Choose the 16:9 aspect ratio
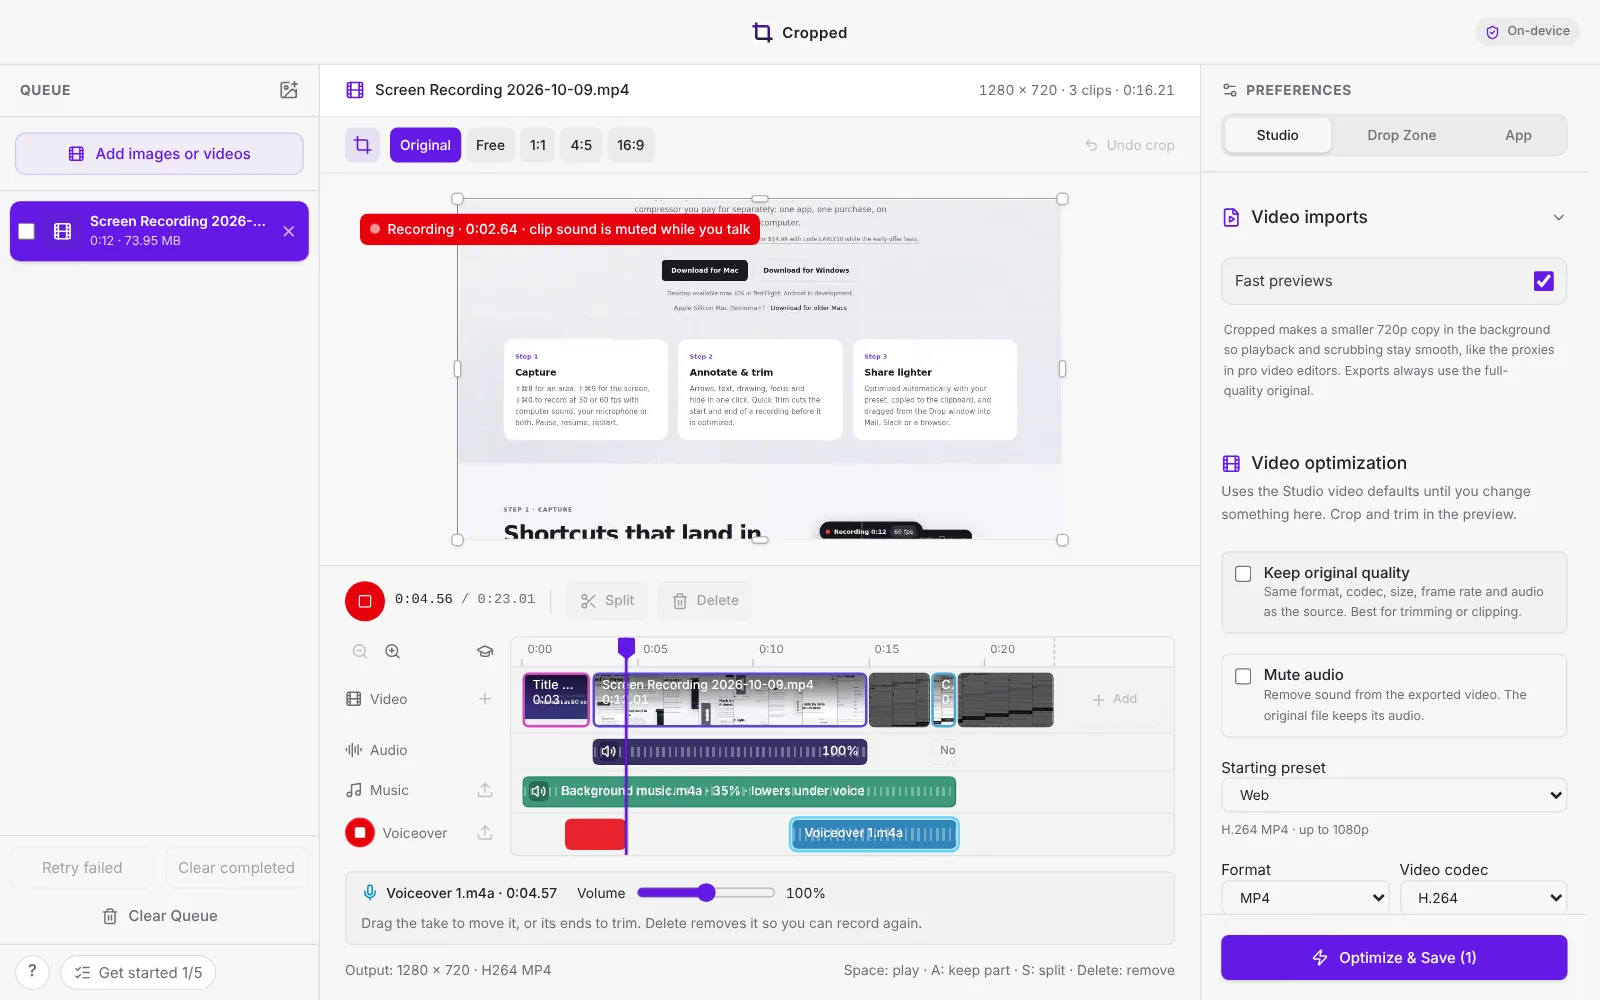 (630, 145)
